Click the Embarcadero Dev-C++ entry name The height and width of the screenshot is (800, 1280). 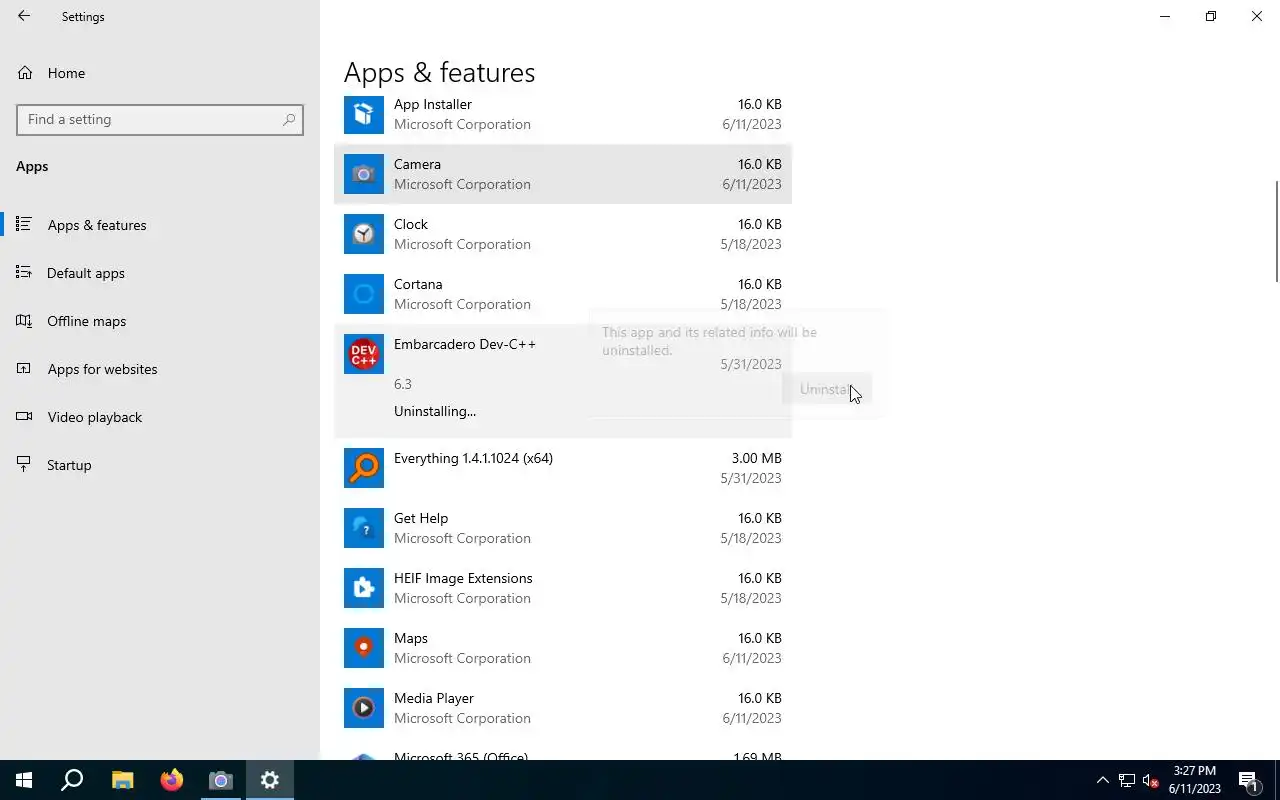[465, 344]
